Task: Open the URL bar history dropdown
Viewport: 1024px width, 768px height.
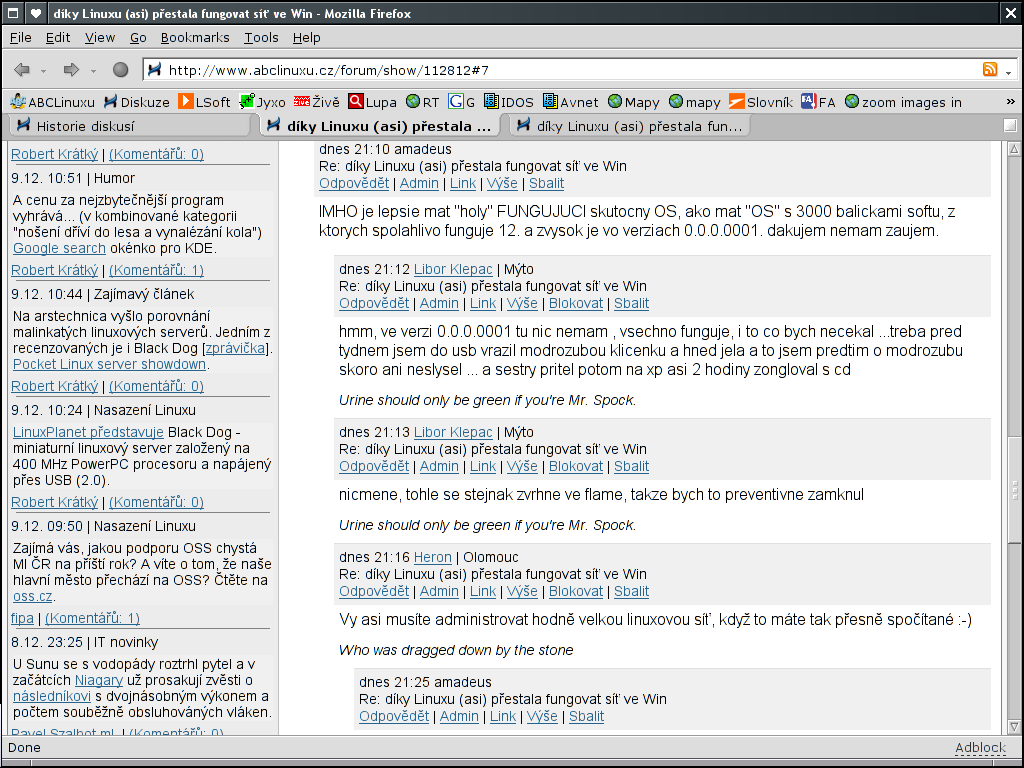Action: coord(1008,71)
